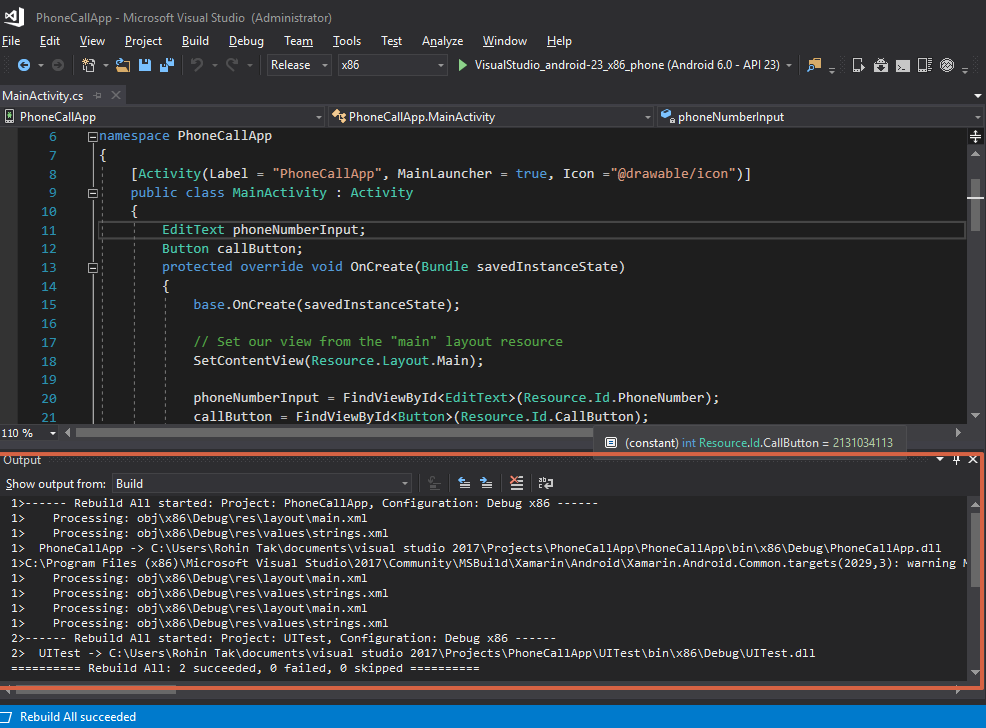Click the Save All icon
This screenshot has width=986, height=728.
point(167,65)
